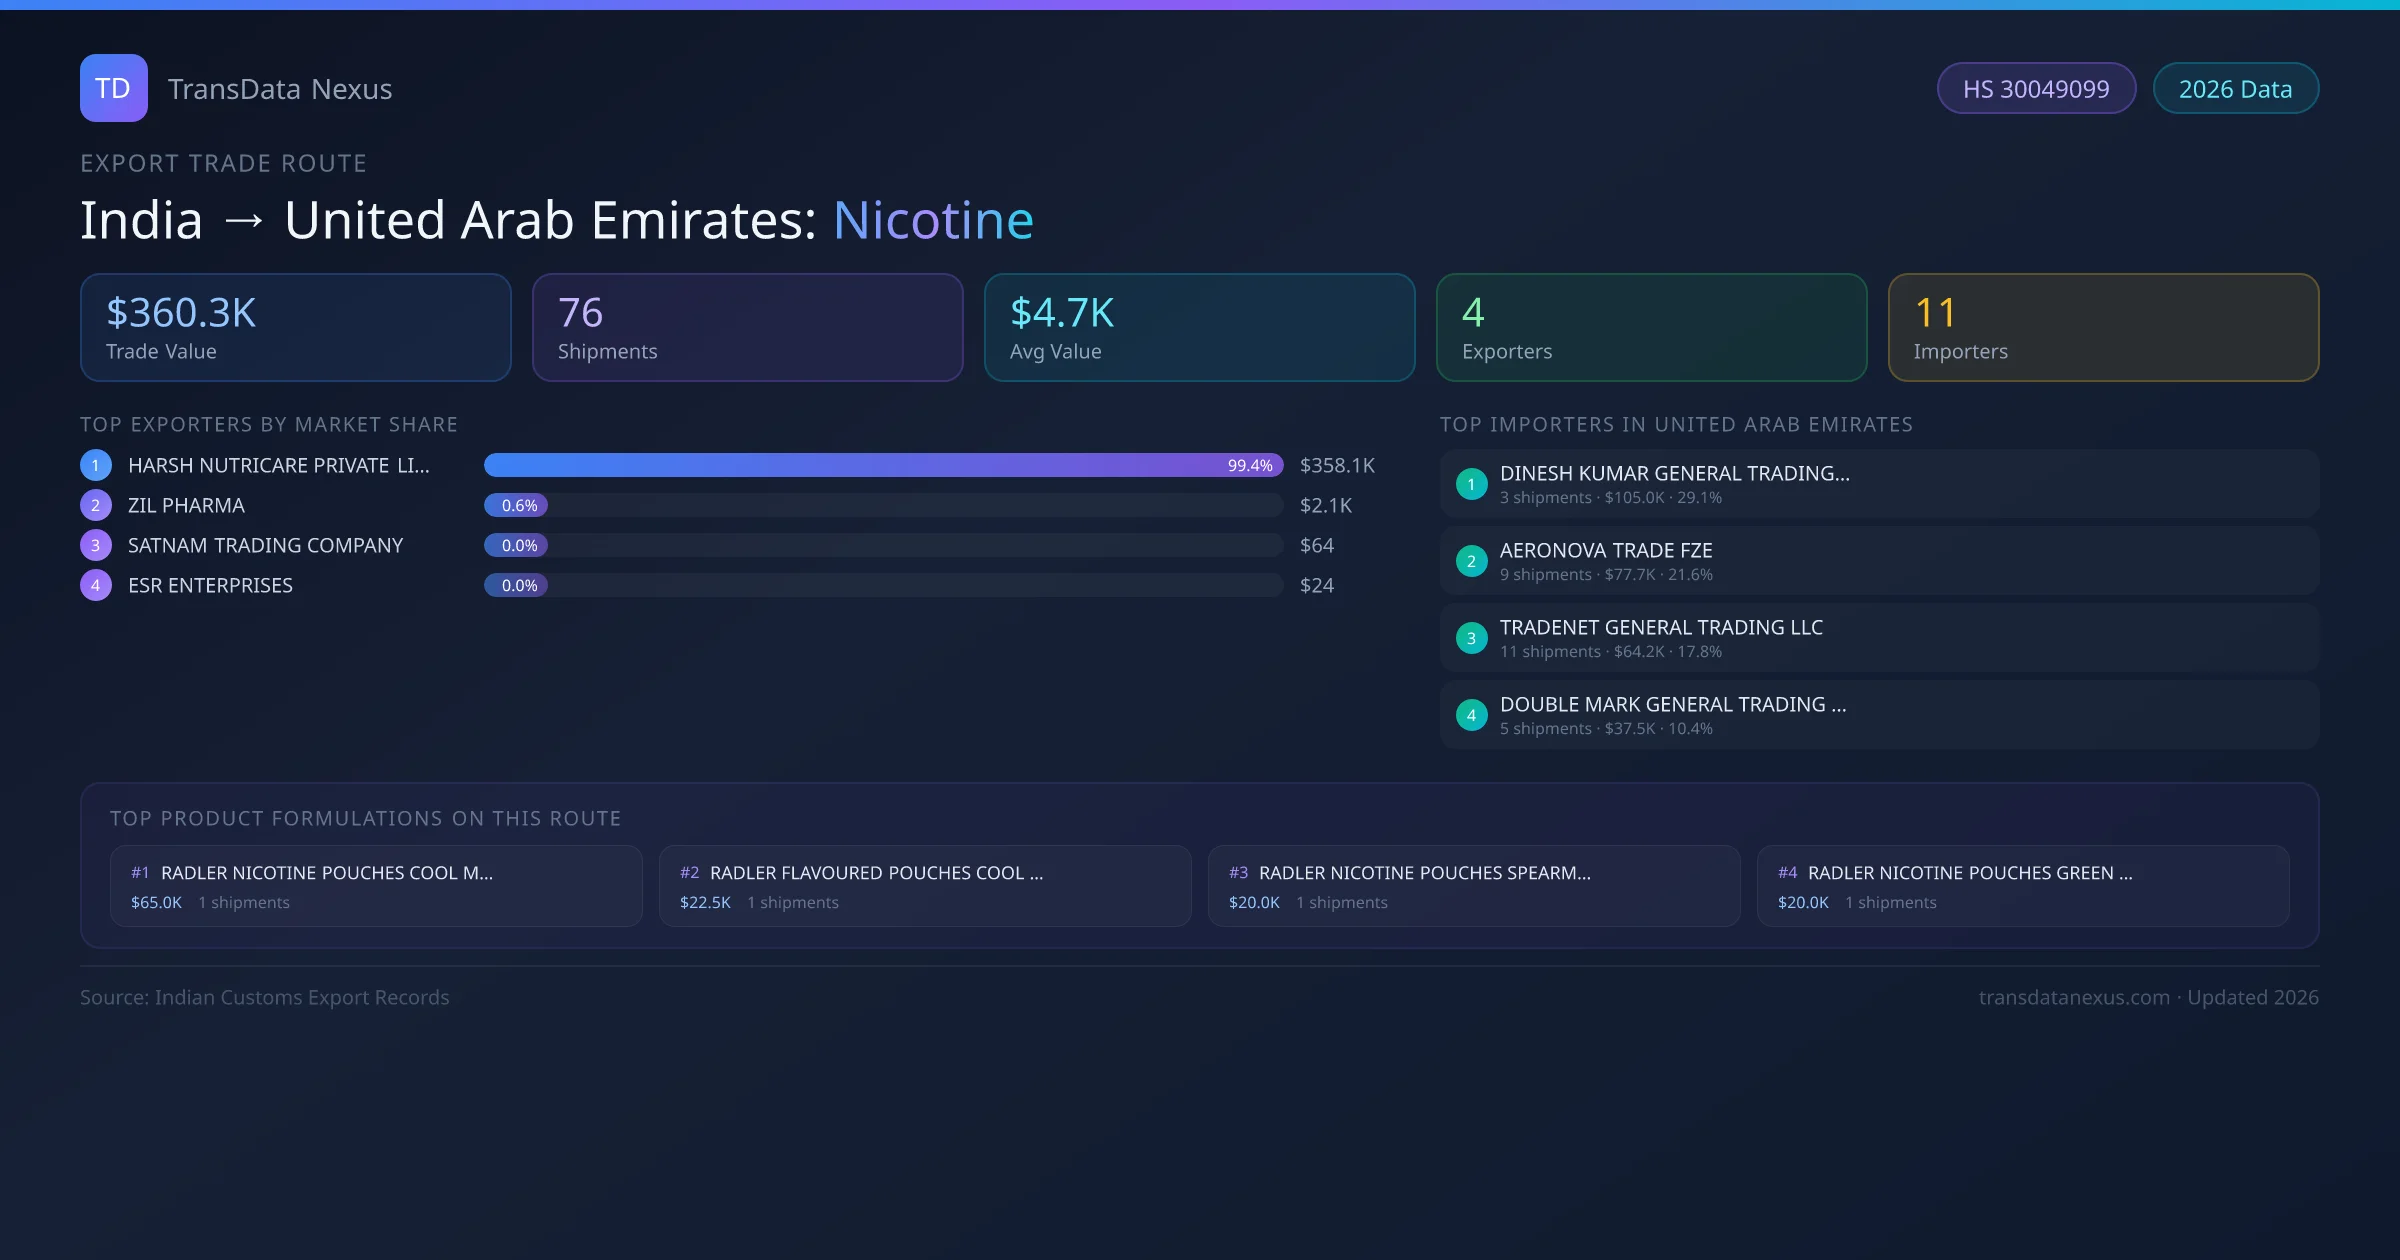Click the 99.4% market share bar

883,465
